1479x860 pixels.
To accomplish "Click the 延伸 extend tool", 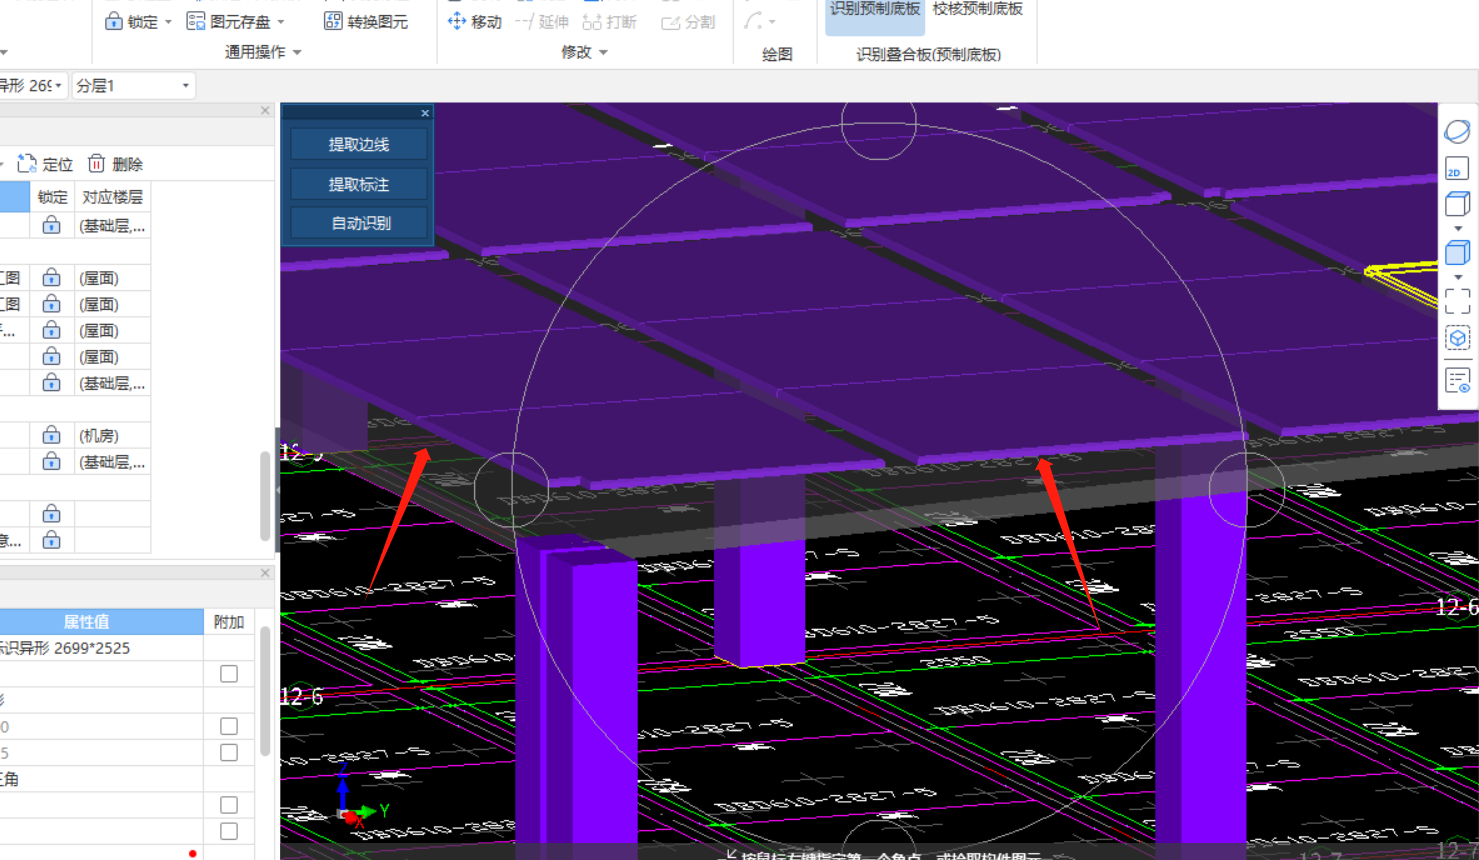I will [542, 21].
